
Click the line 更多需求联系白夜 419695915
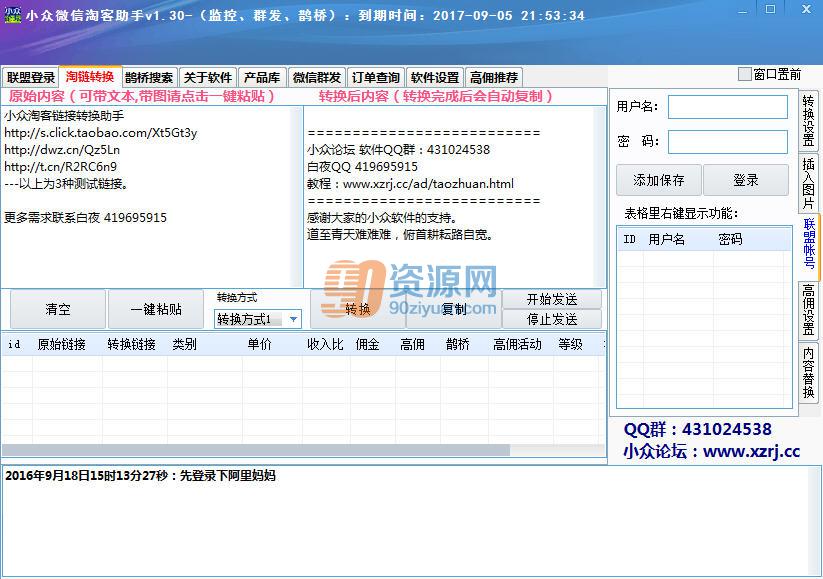click(x=86, y=217)
